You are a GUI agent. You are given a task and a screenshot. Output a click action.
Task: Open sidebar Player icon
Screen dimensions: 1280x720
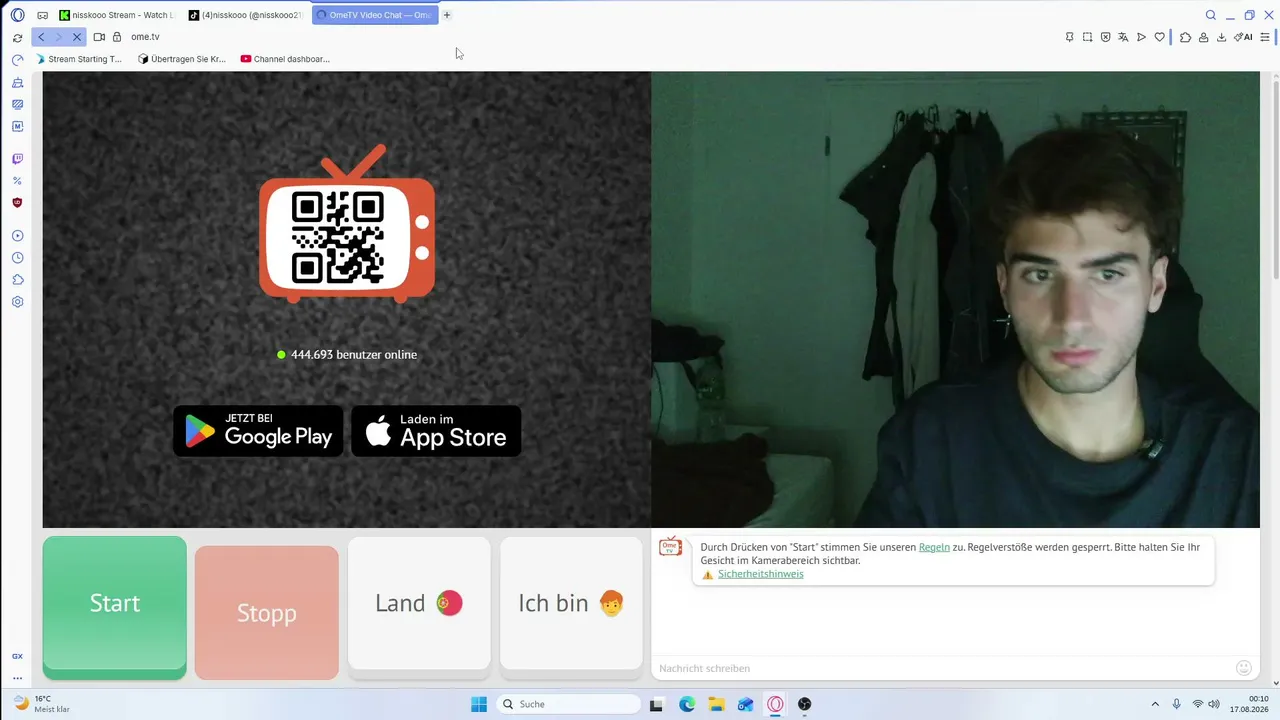click(17, 236)
